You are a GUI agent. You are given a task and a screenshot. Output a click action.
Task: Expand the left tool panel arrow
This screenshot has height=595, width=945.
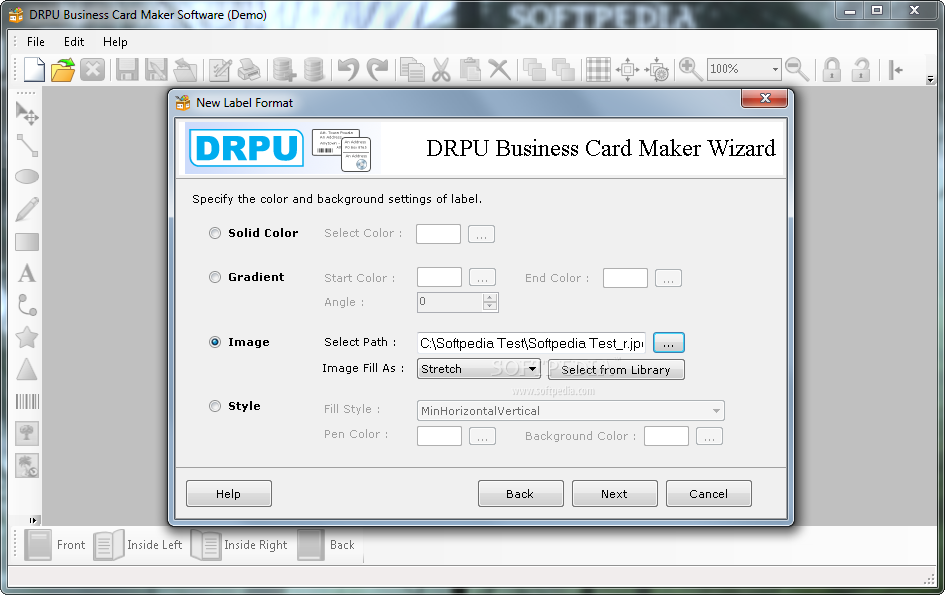[33, 520]
